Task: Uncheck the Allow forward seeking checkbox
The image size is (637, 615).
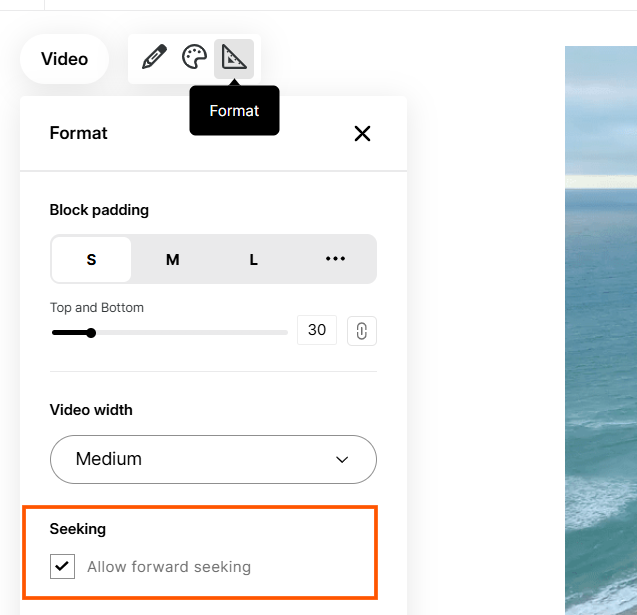Action: (x=62, y=567)
